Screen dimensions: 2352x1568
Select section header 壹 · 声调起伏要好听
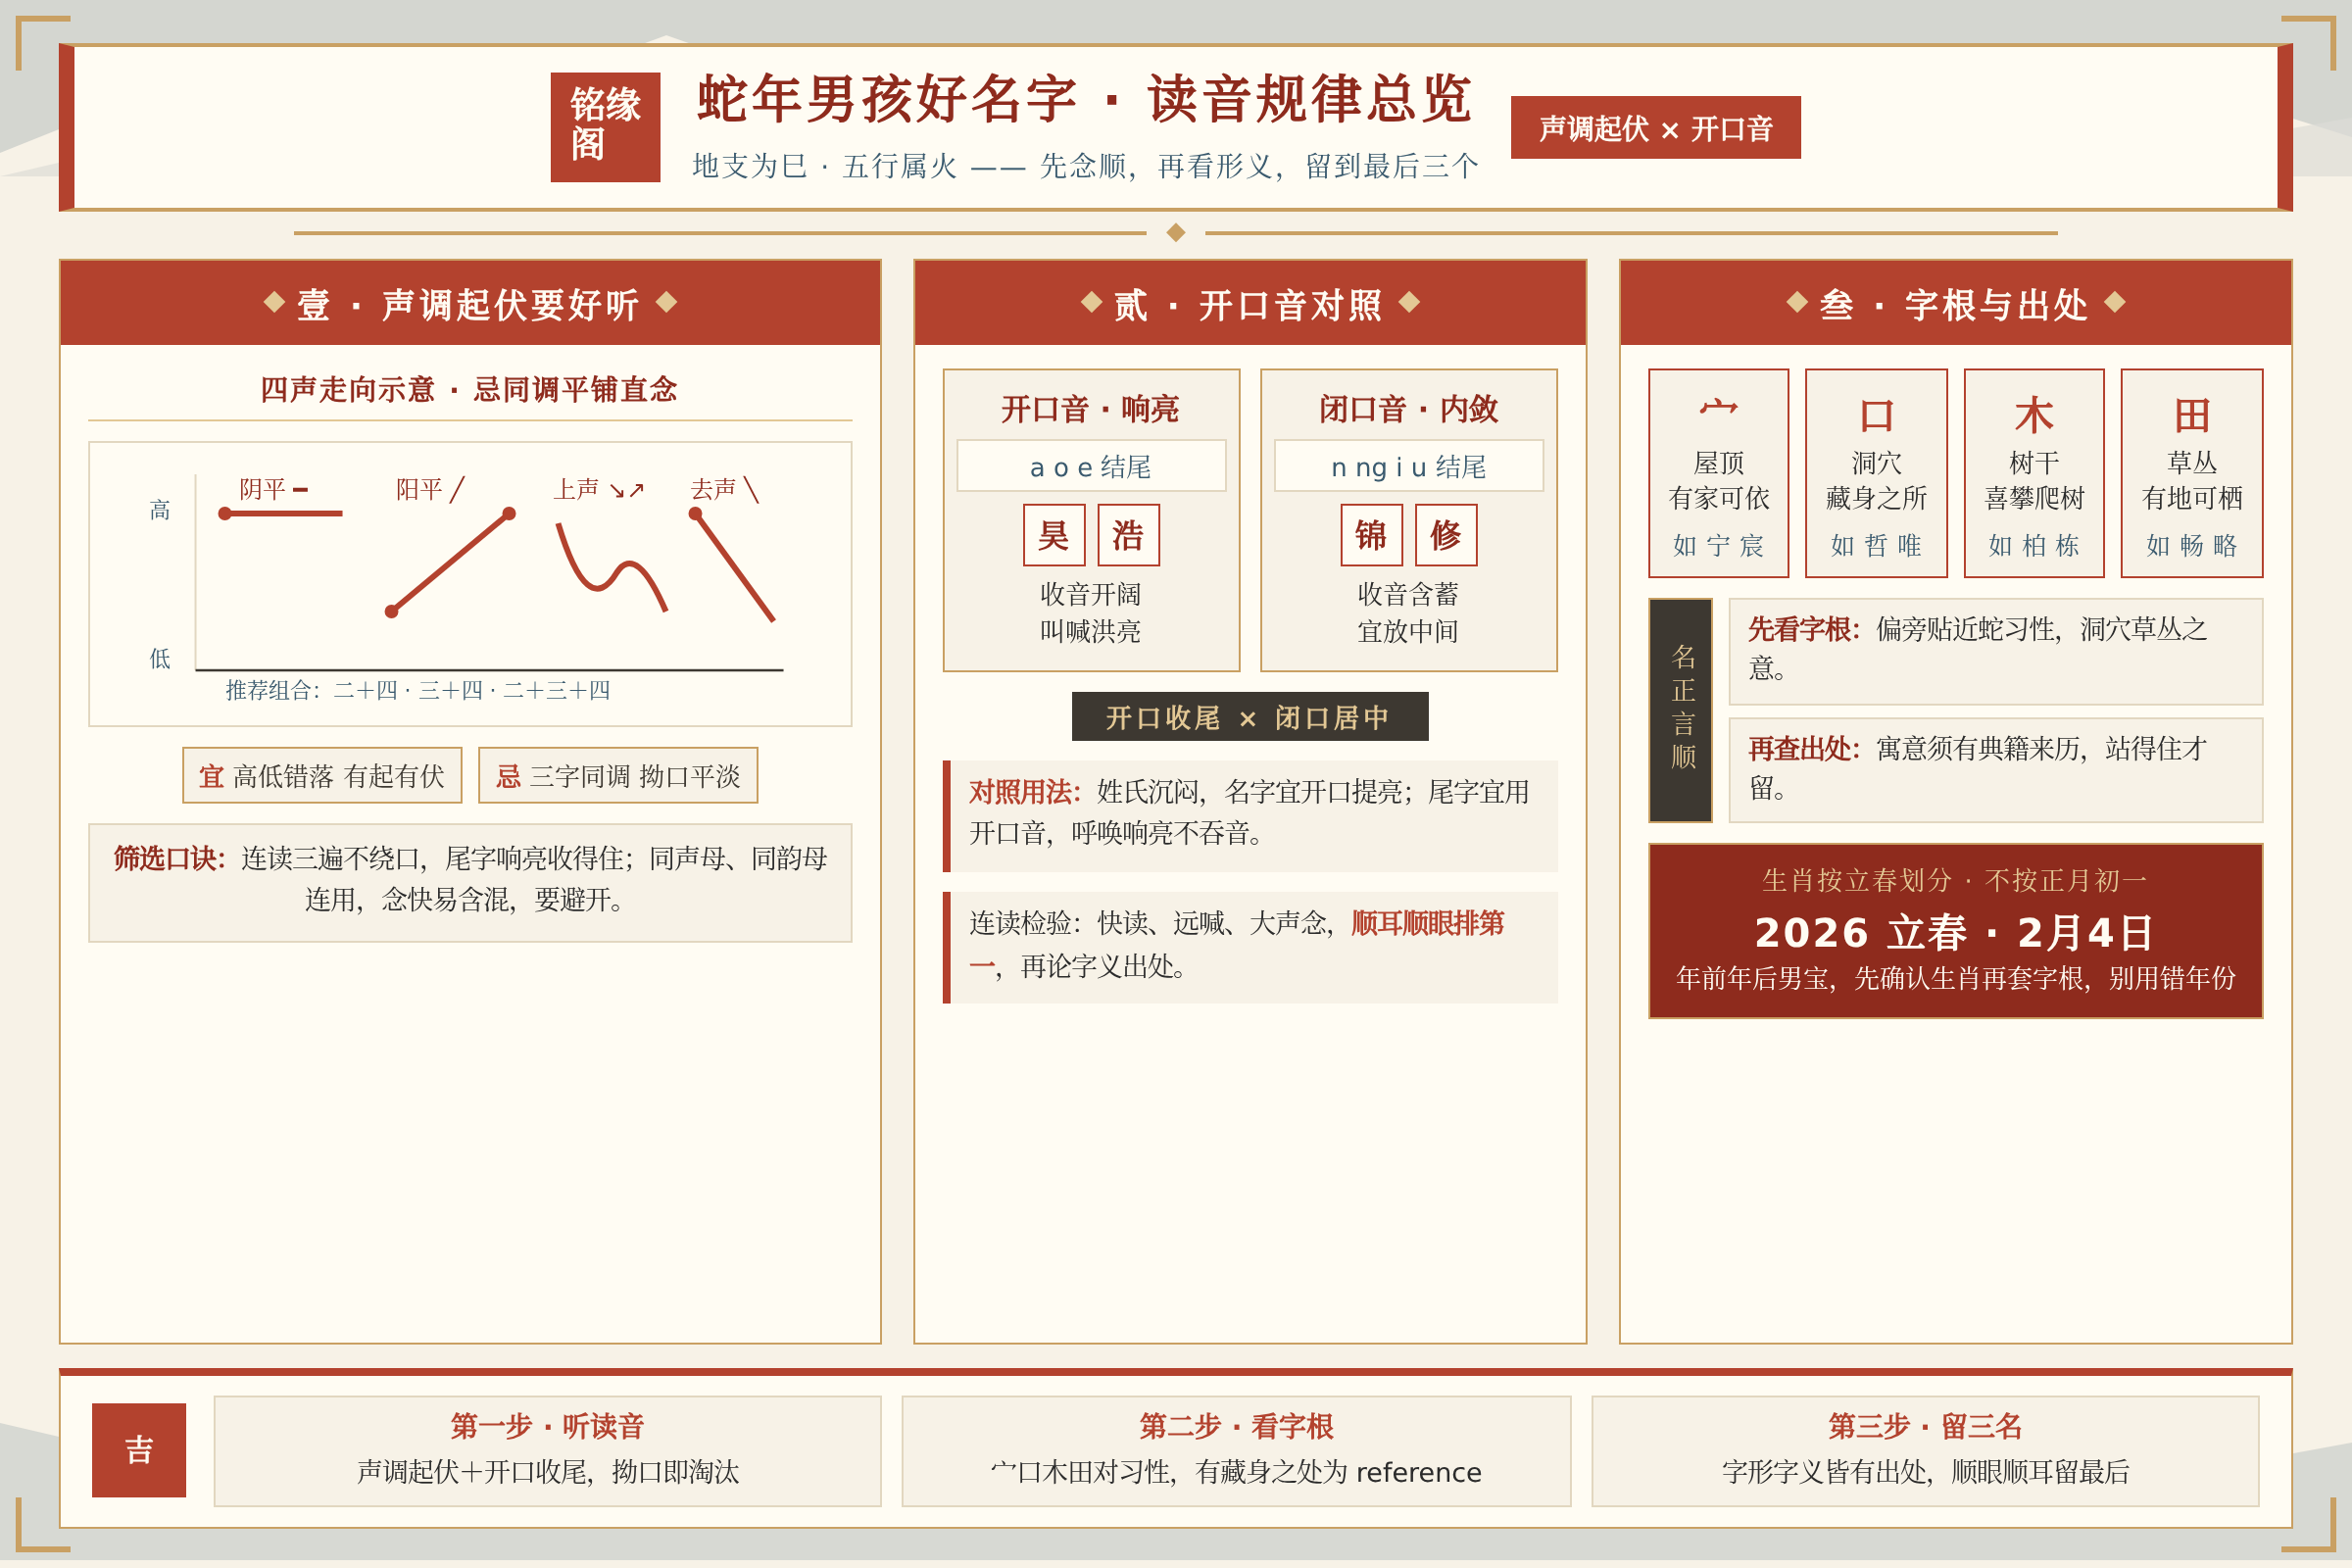click(470, 303)
